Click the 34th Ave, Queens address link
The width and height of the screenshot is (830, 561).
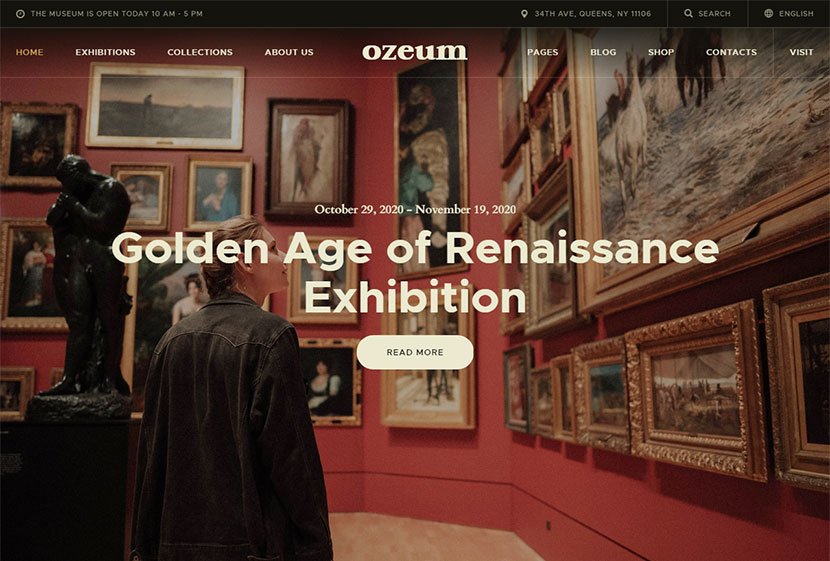click(x=592, y=14)
